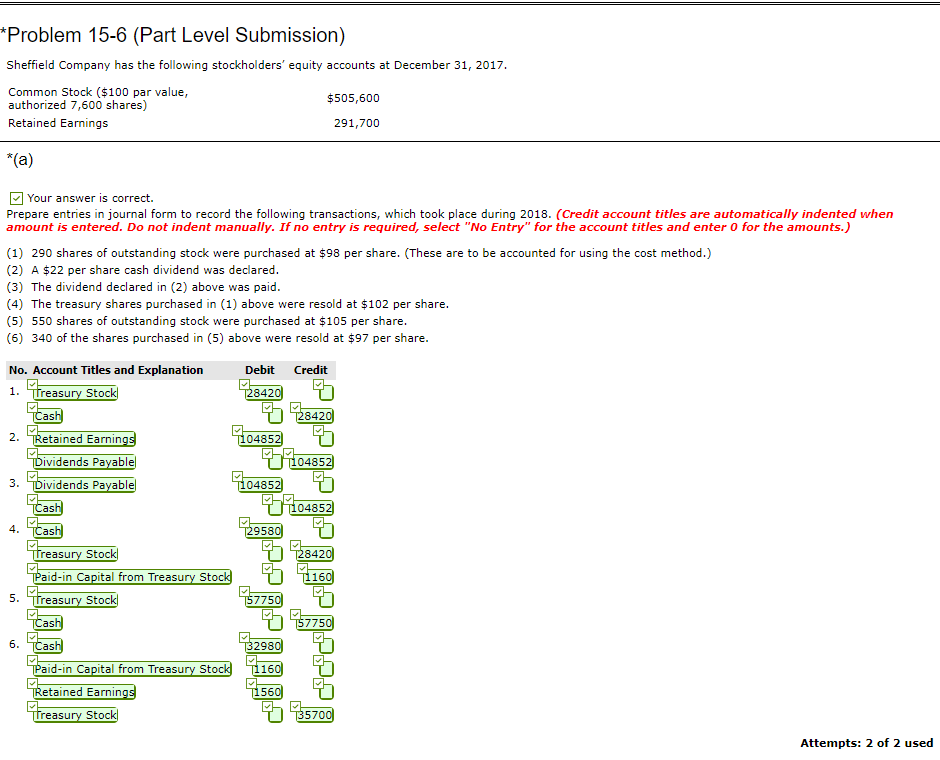Toggle the checkbox above entry 1 Treasury Stock account field
Viewport: 940px width, 760px height.
tap(32, 381)
